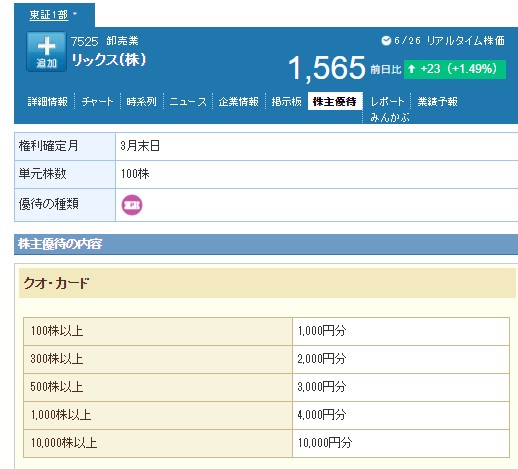Click the 追加 plus icon button
Viewport: 518px width, 469px height.
[46, 52]
